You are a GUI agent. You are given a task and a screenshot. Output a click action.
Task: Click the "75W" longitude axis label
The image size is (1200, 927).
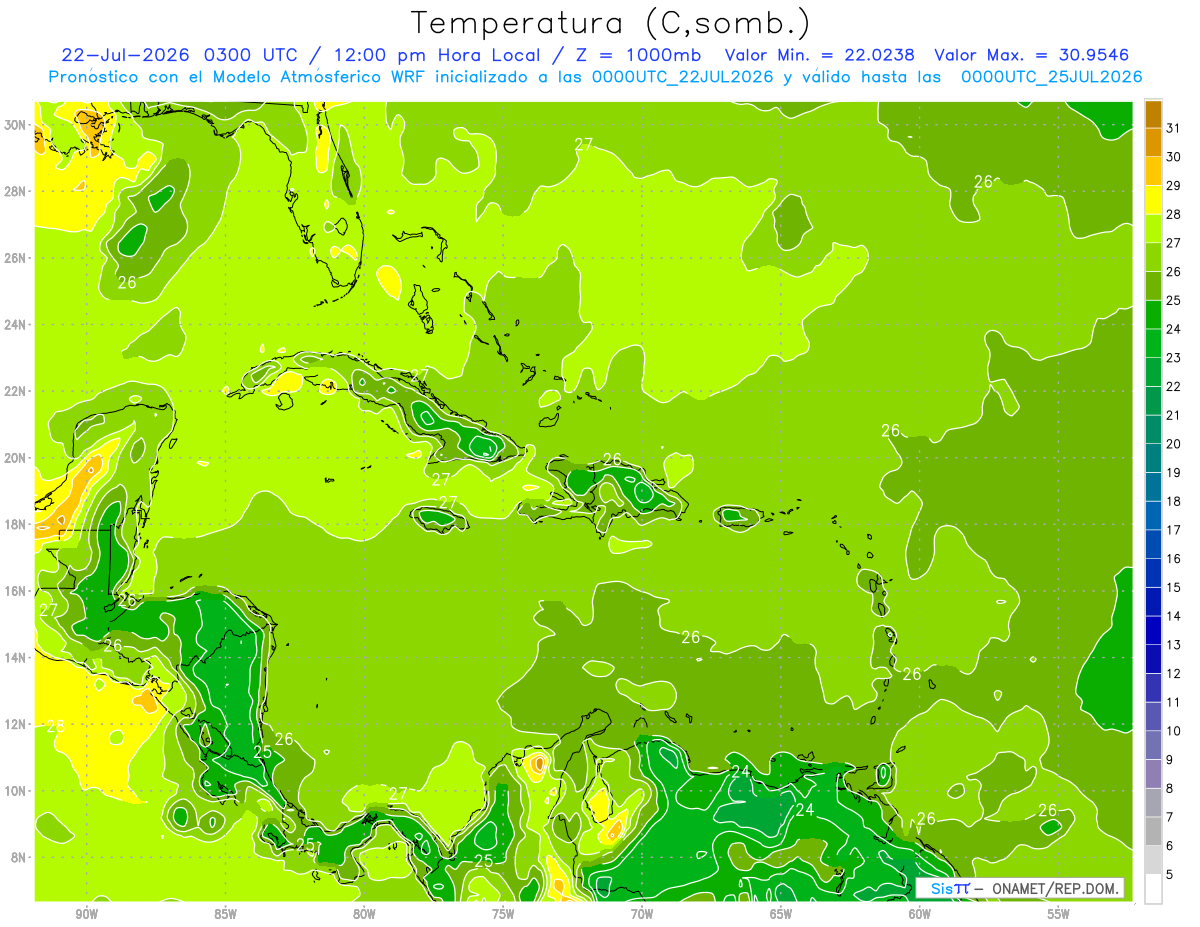(503, 914)
